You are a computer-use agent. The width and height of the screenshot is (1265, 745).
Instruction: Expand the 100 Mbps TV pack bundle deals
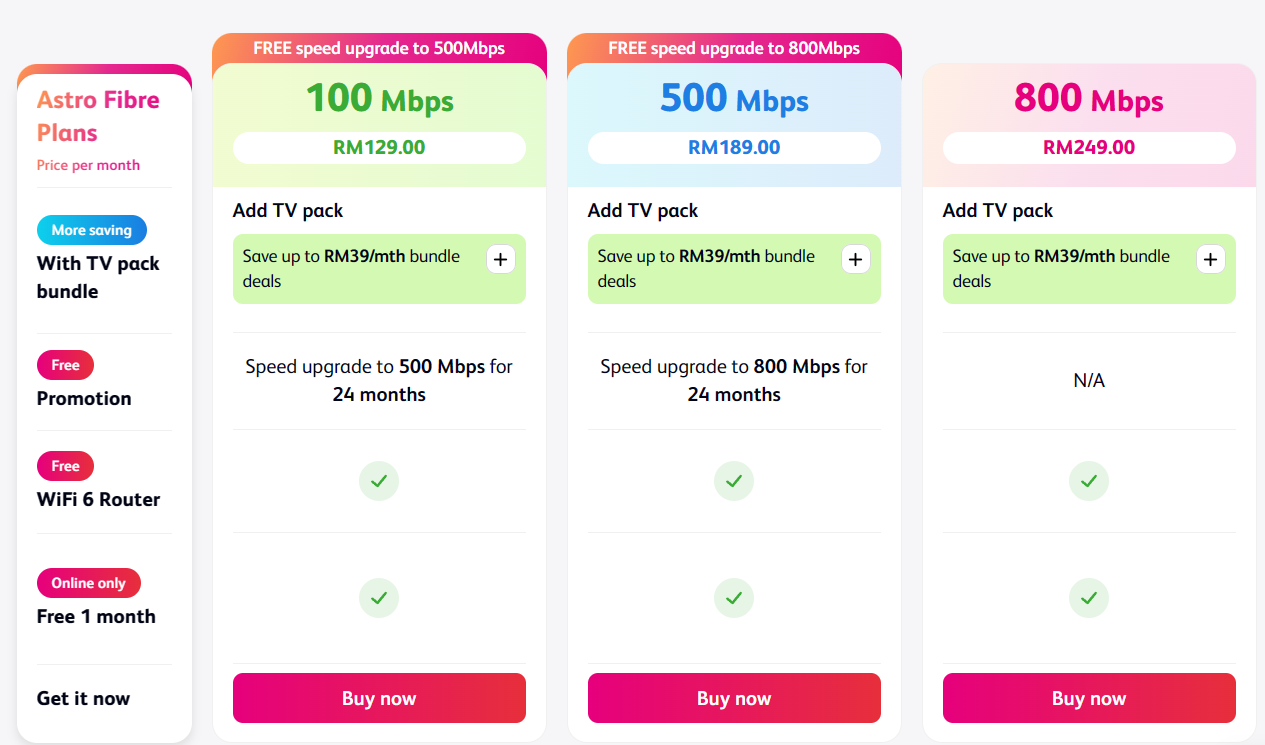(501, 260)
